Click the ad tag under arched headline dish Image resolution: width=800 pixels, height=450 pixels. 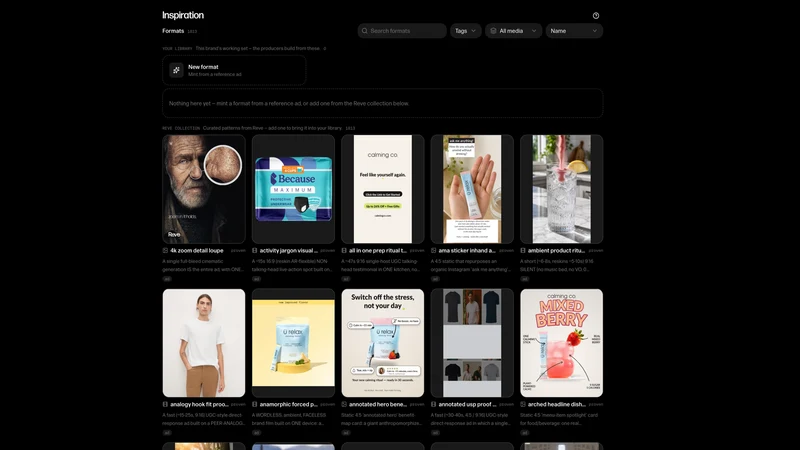pyautogui.click(x=524, y=433)
